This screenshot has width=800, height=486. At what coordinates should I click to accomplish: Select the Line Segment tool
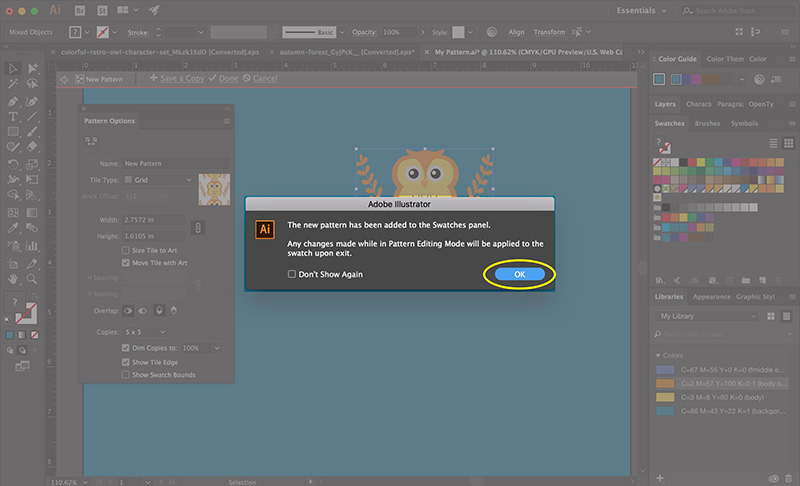(x=32, y=117)
